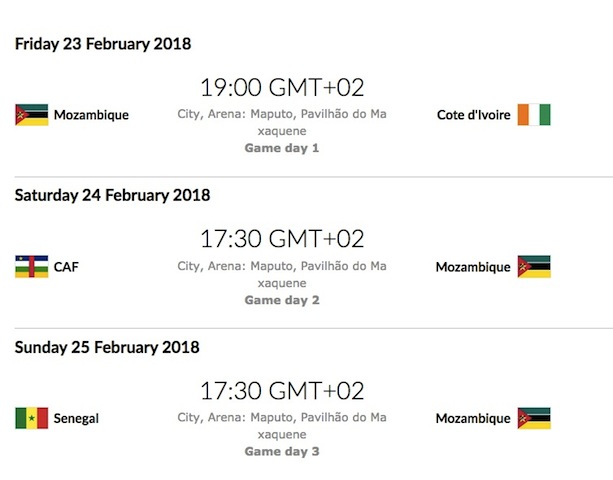Select the CAF team name

click(x=68, y=267)
